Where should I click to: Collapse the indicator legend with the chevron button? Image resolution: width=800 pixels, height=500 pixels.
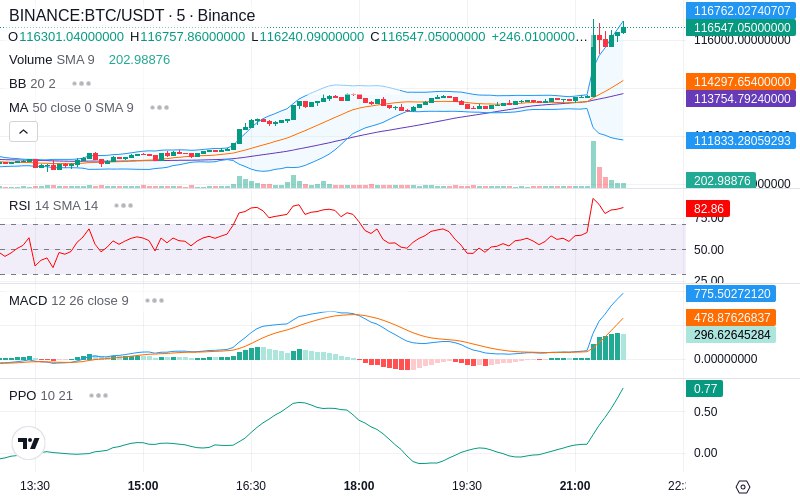click(23, 132)
